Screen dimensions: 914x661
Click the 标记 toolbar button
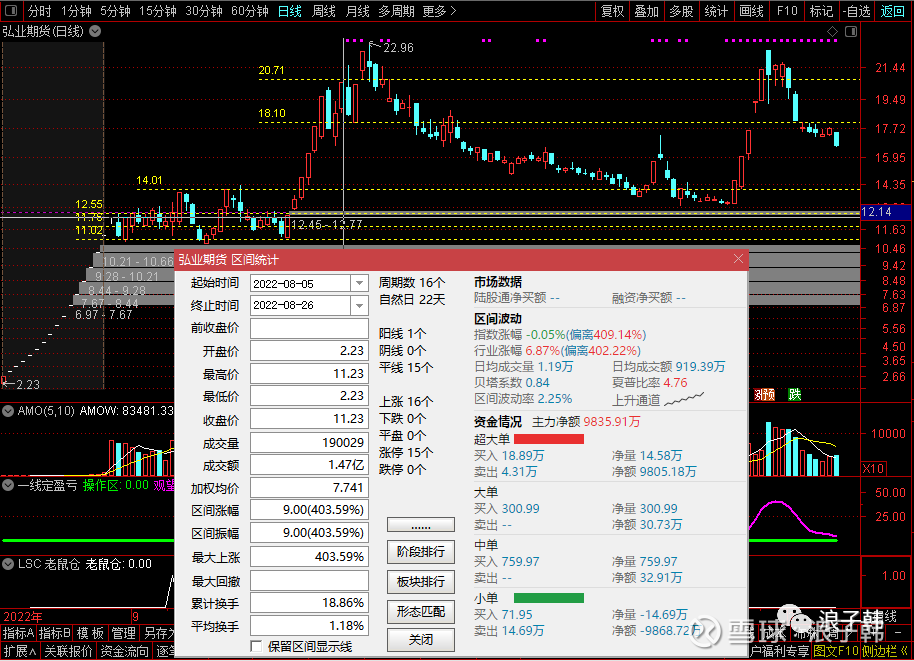click(x=821, y=11)
